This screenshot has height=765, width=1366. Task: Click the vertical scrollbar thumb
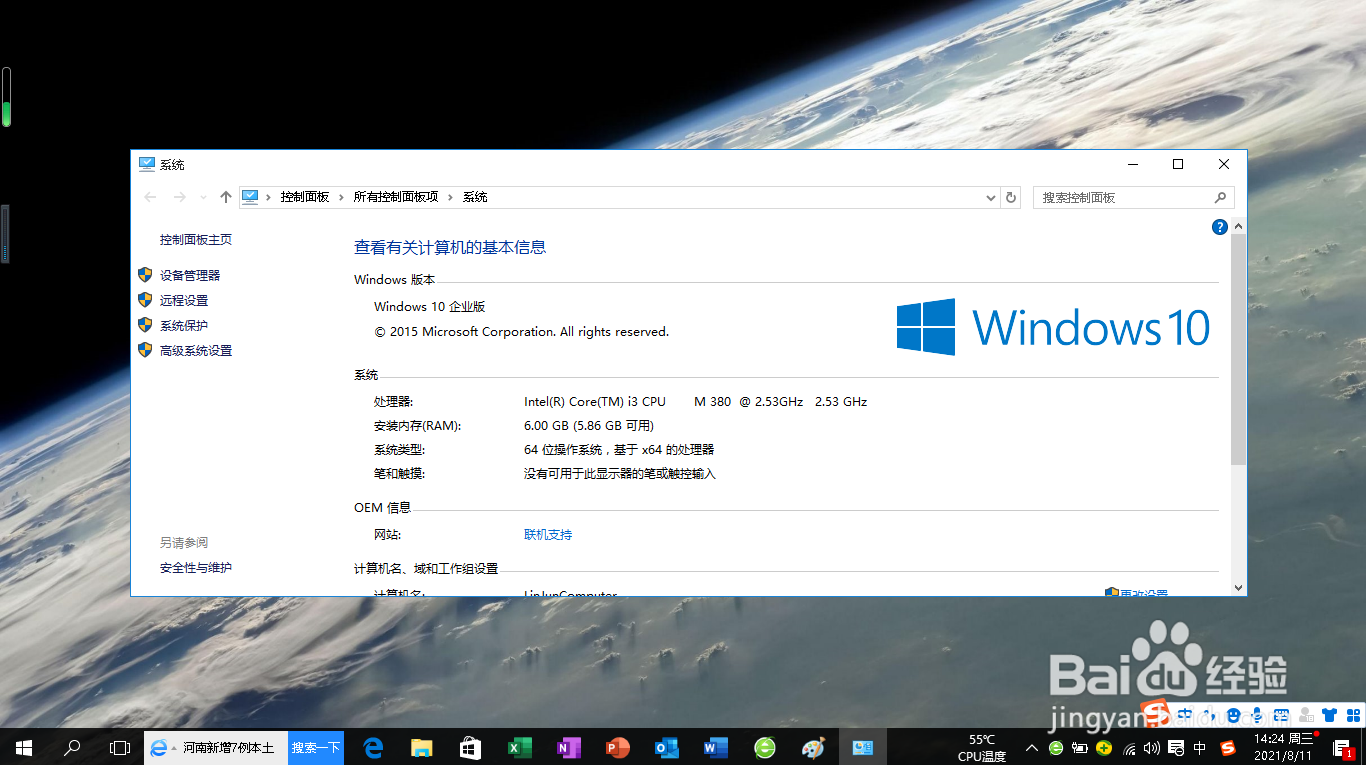click(x=1238, y=350)
